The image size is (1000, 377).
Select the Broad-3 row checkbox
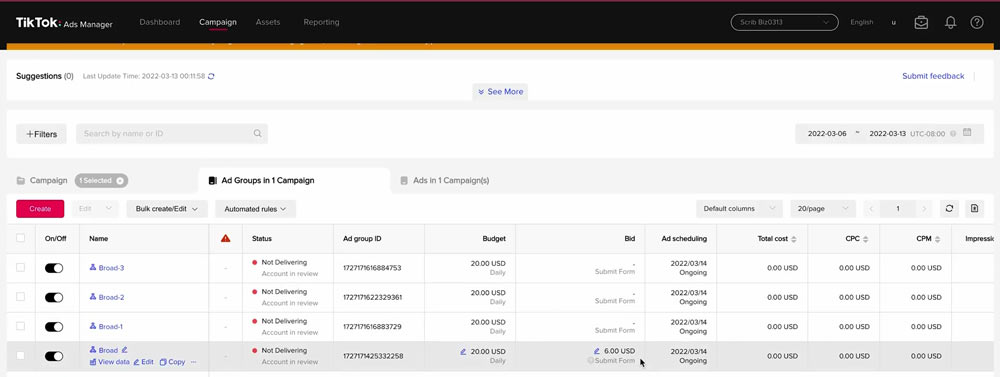[20, 267]
